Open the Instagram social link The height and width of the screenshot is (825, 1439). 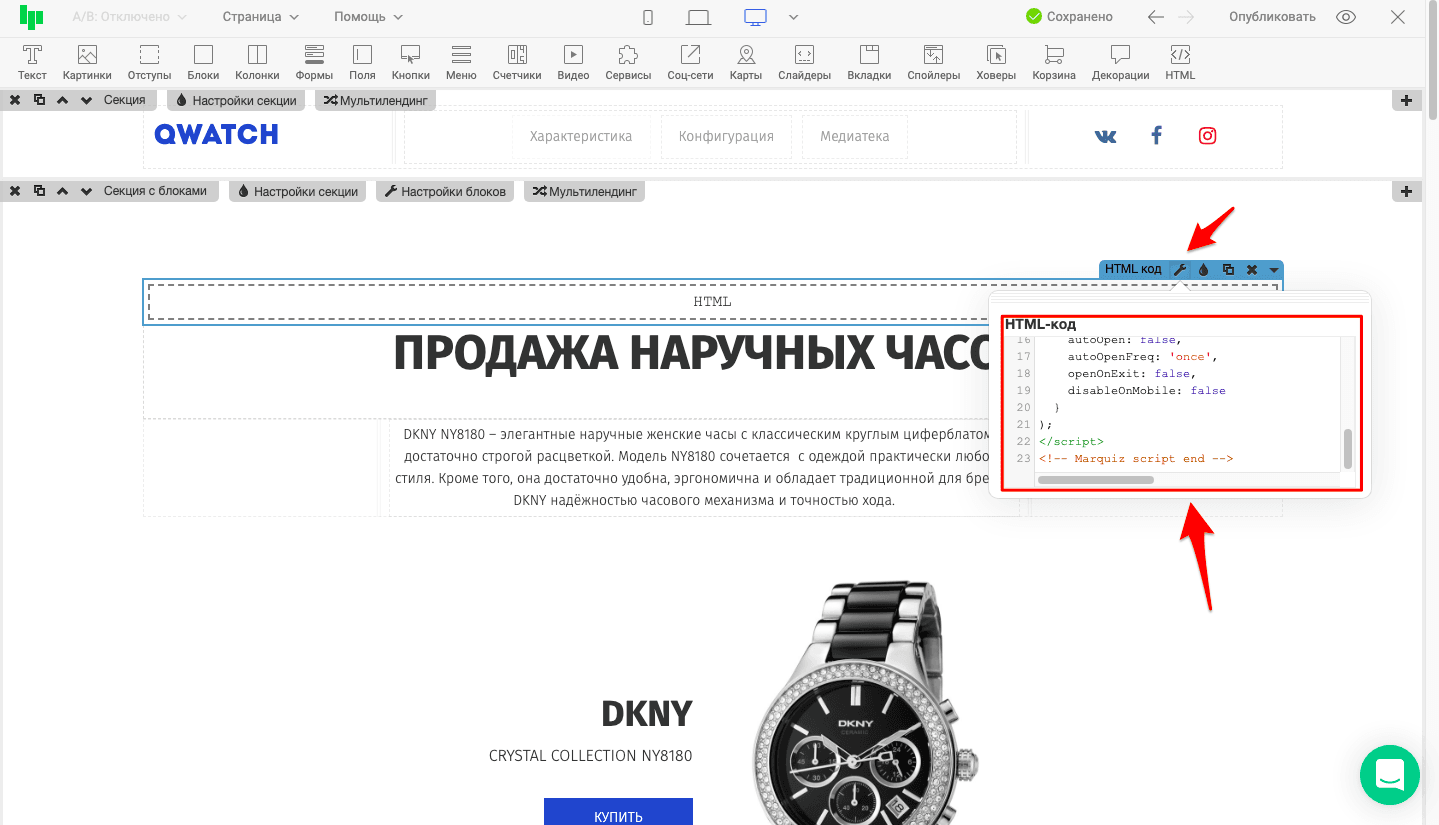1208,136
